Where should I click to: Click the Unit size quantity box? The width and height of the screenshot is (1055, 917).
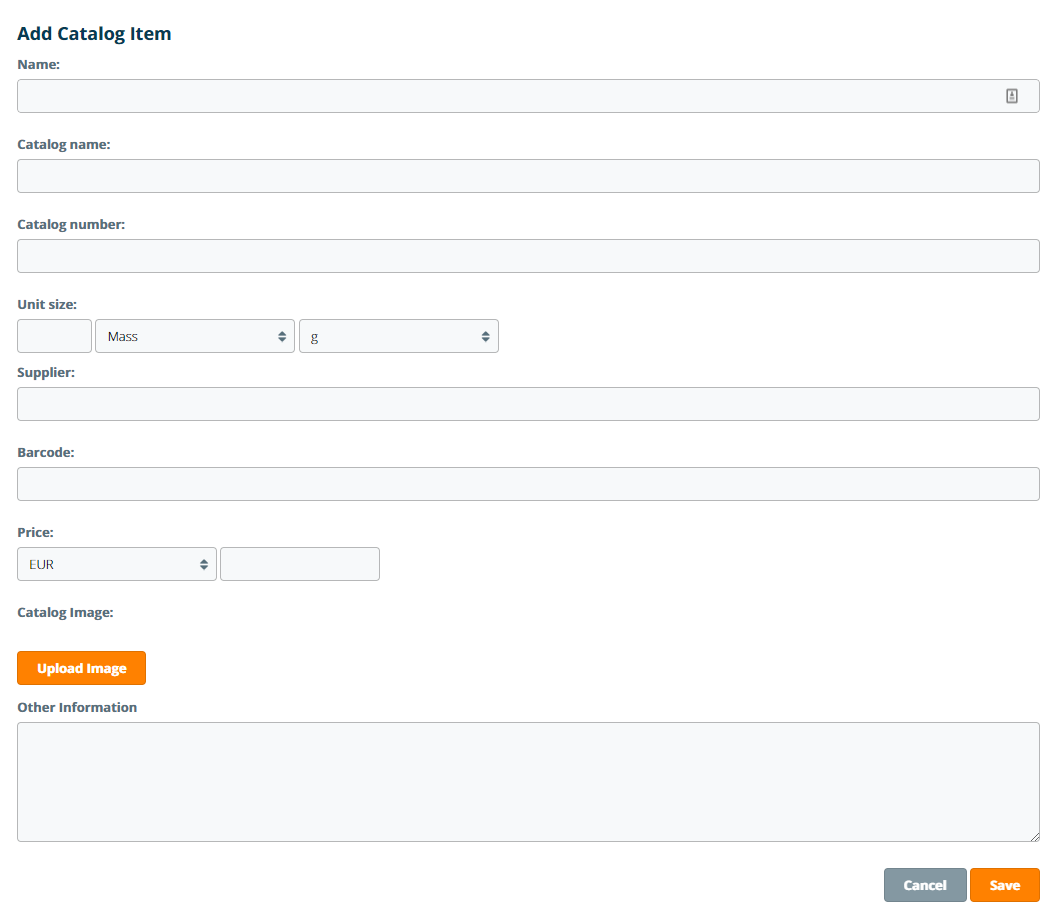pos(54,336)
